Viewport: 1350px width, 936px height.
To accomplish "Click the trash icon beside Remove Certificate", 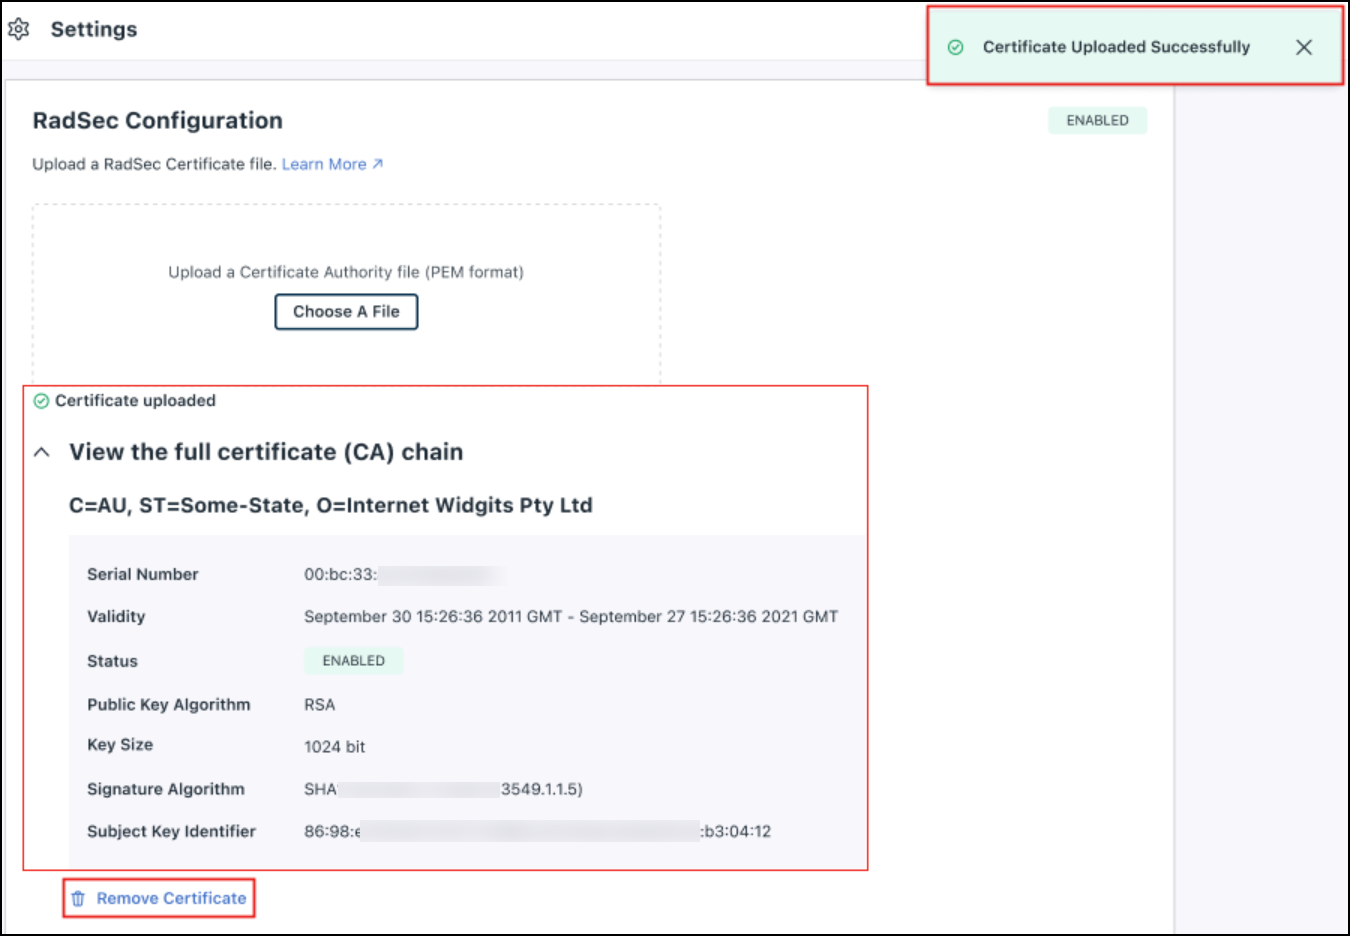I will click(x=78, y=898).
